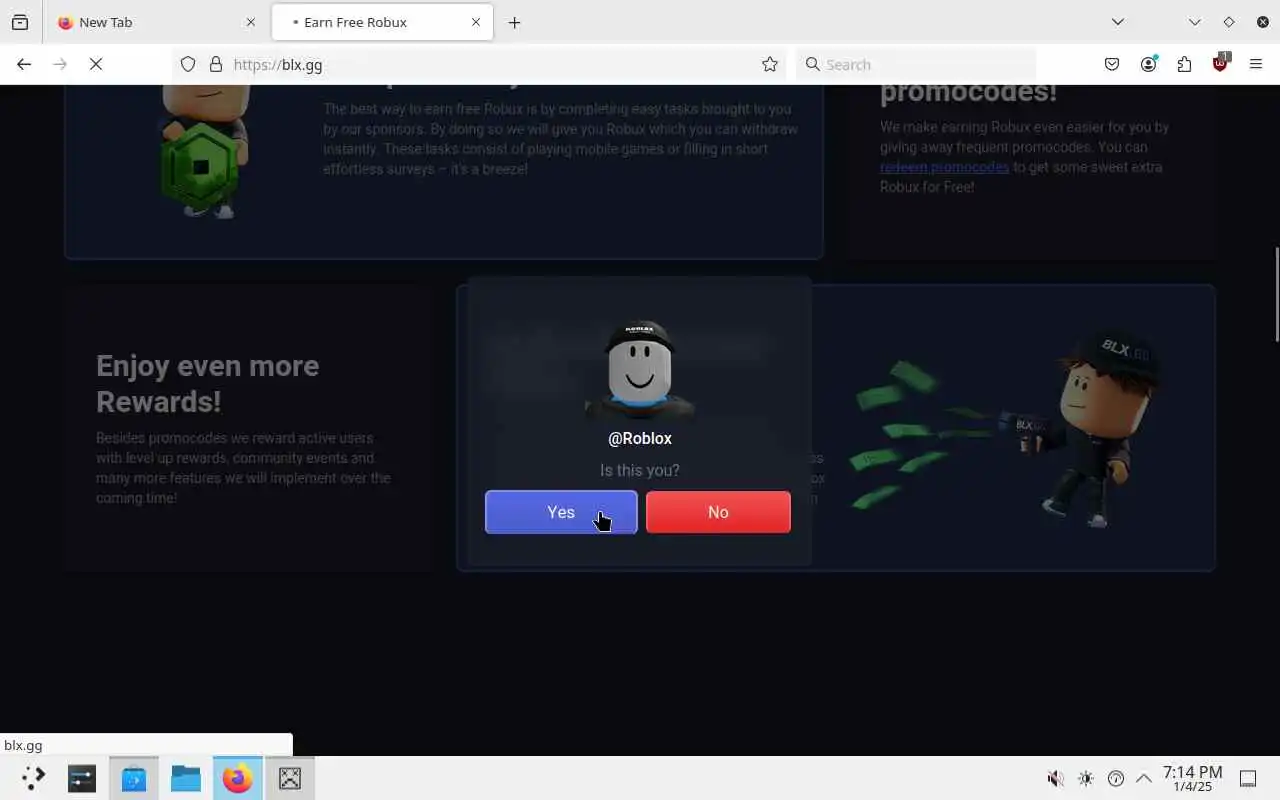The height and width of the screenshot is (800, 1280).
Task: Activate the Firefox taskbar icon
Action: 238,778
